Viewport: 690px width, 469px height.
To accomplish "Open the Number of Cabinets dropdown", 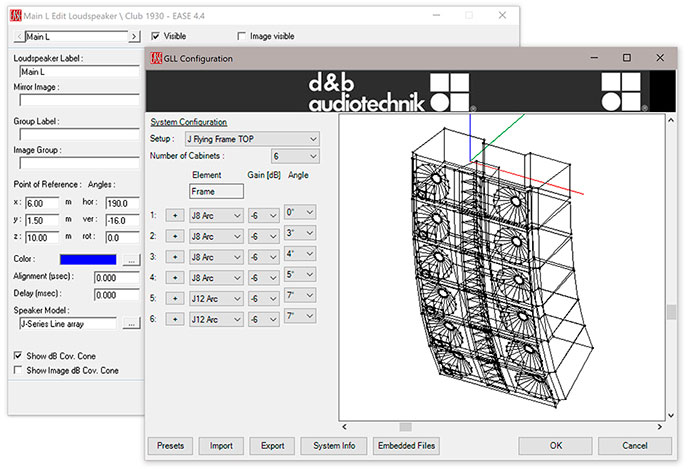I will tap(295, 156).
